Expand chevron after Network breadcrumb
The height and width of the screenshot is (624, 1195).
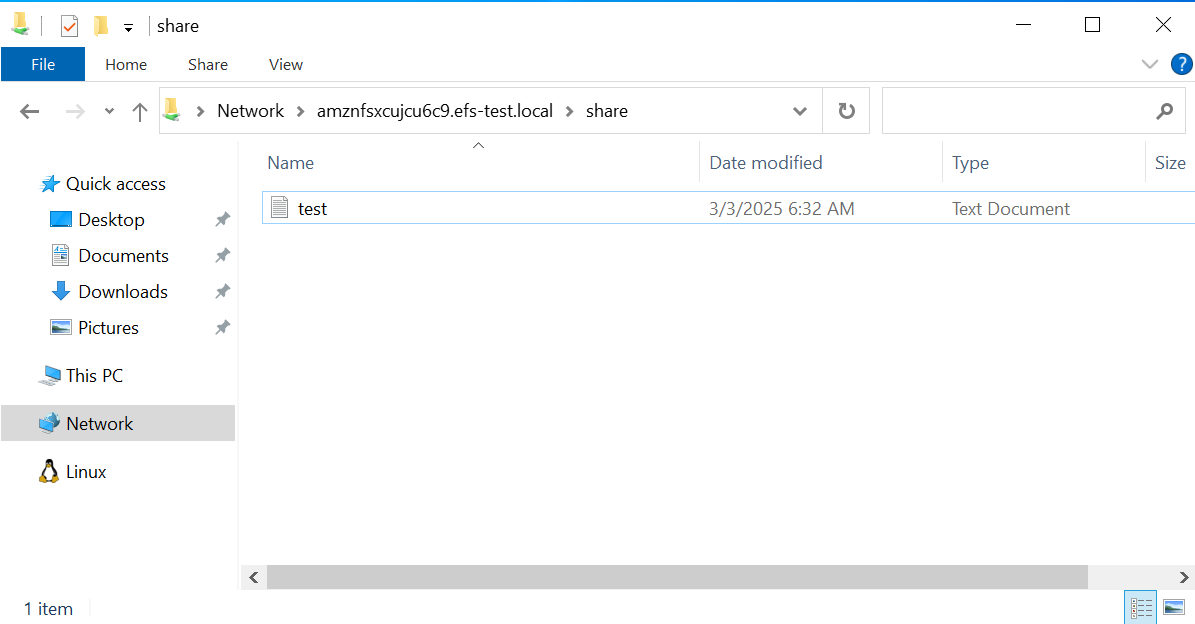300,111
